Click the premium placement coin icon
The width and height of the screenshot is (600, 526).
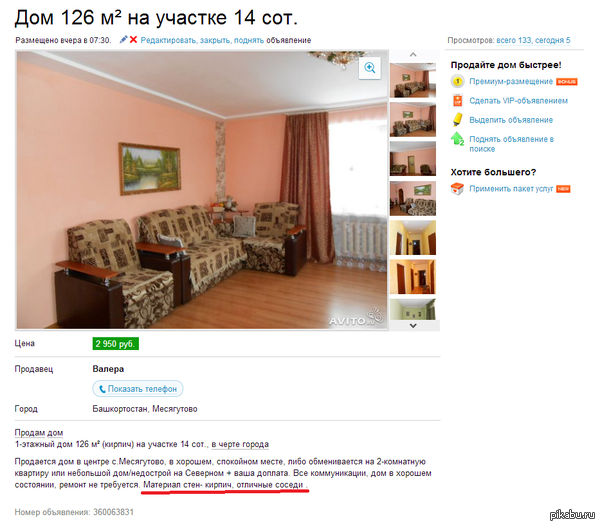pos(457,81)
